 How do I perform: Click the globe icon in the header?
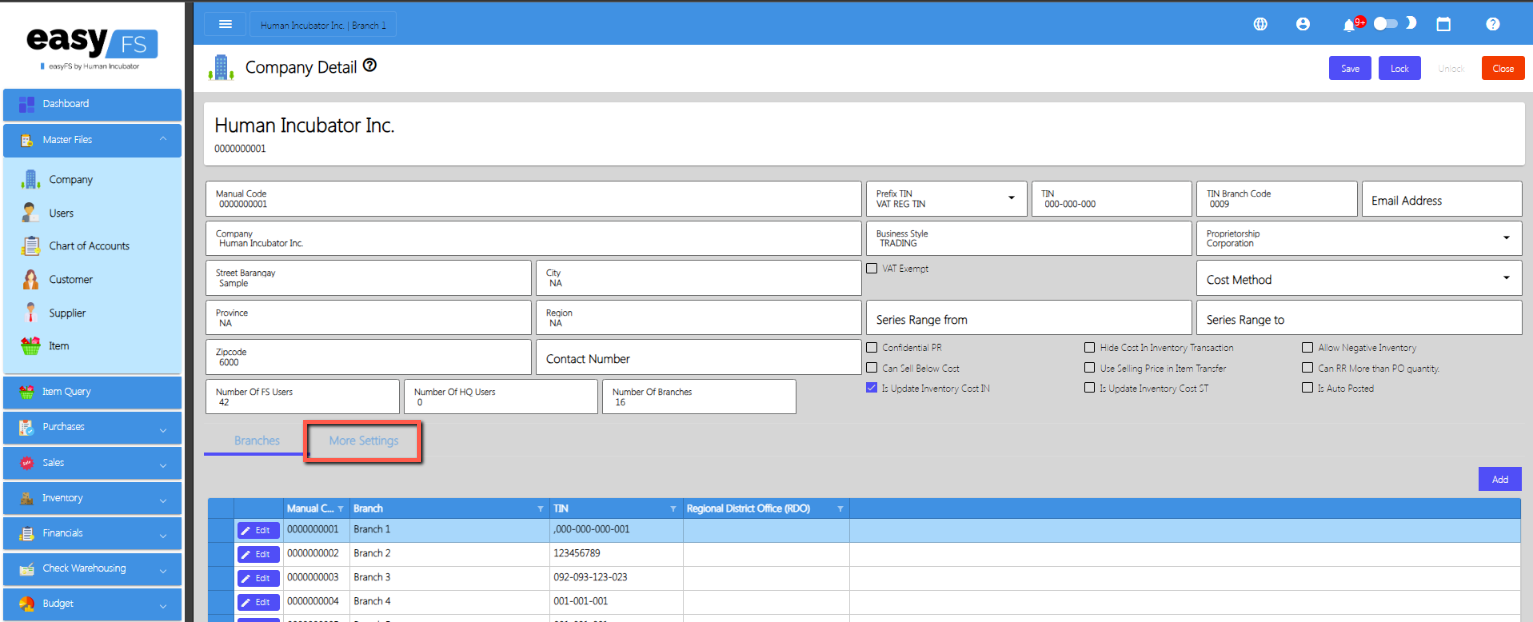coord(1261,24)
